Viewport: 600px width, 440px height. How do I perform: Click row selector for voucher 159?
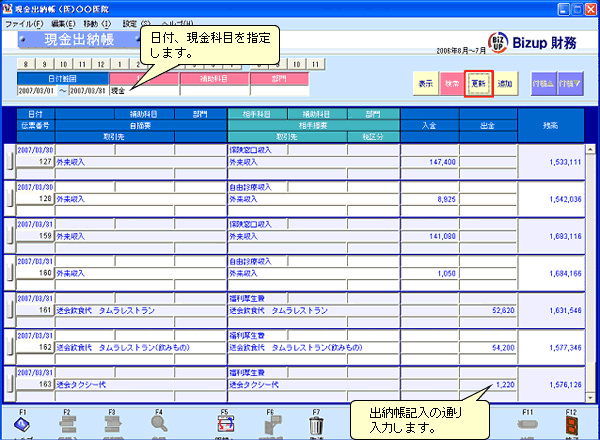click(x=10, y=236)
